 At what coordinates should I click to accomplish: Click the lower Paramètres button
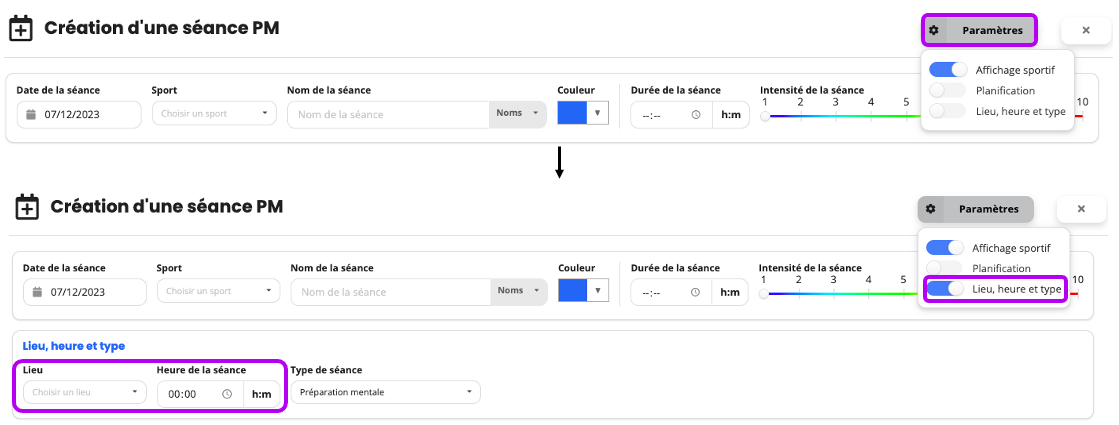975,209
